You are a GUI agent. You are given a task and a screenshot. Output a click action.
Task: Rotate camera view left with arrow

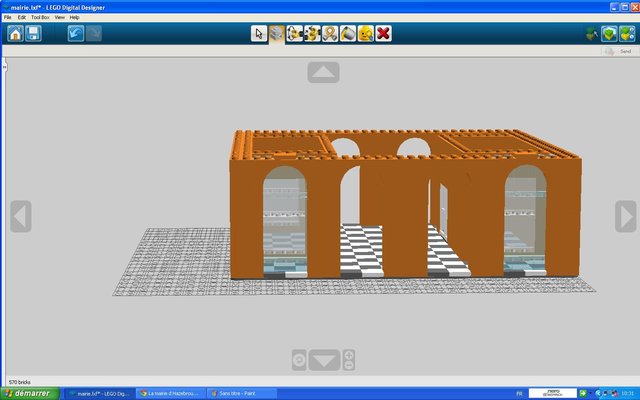pyautogui.click(x=21, y=216)
